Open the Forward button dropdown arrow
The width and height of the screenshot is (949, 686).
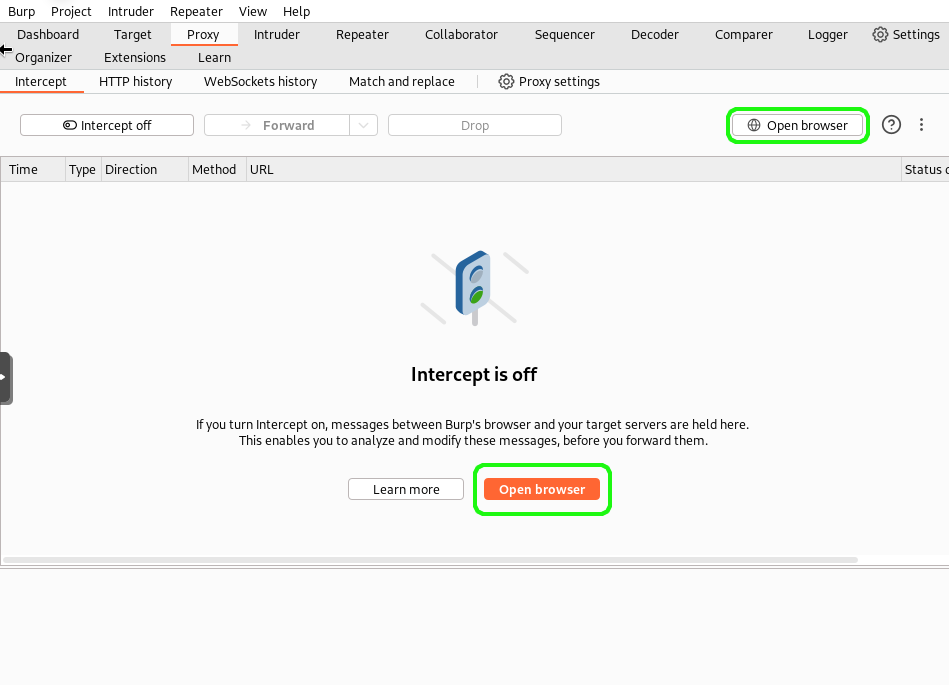(363, 125)
